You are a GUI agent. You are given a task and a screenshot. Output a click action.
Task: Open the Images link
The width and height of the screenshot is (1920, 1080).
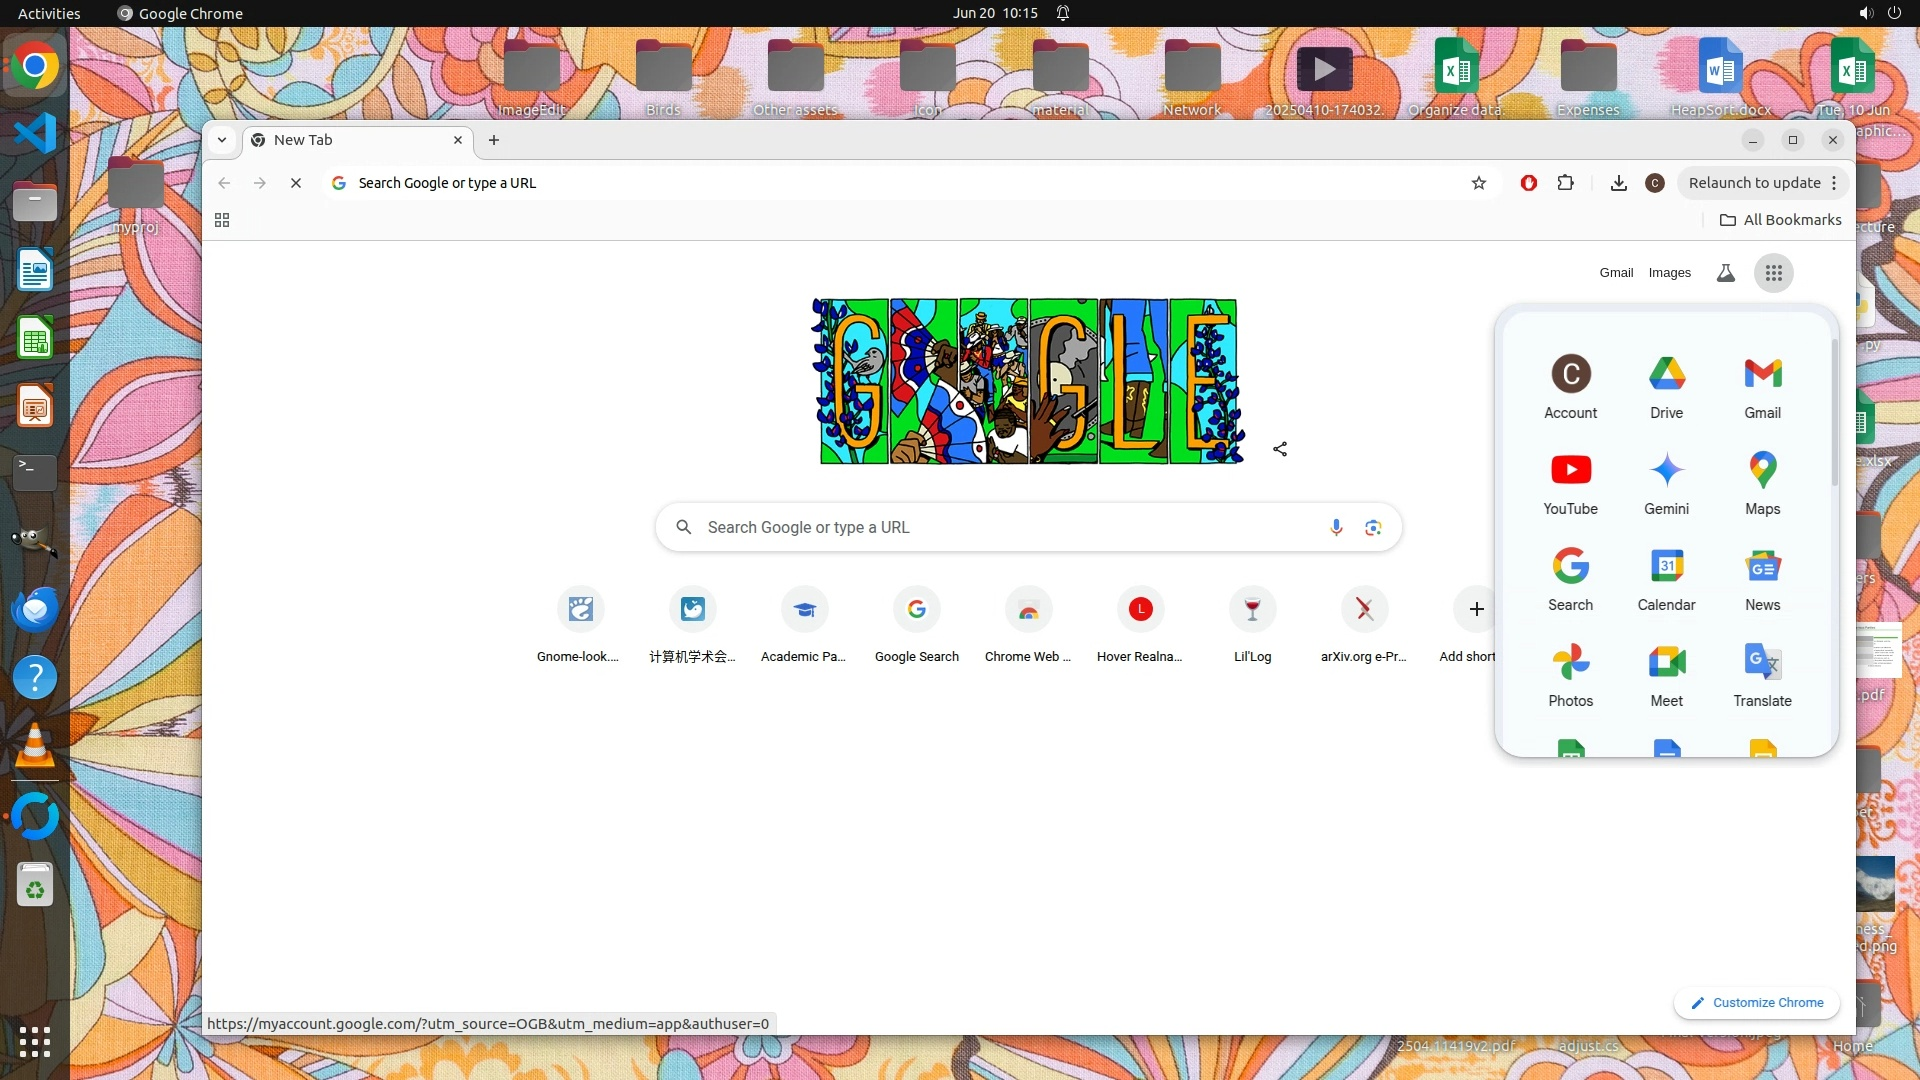pyautogui.click(x=1669, y=273)
